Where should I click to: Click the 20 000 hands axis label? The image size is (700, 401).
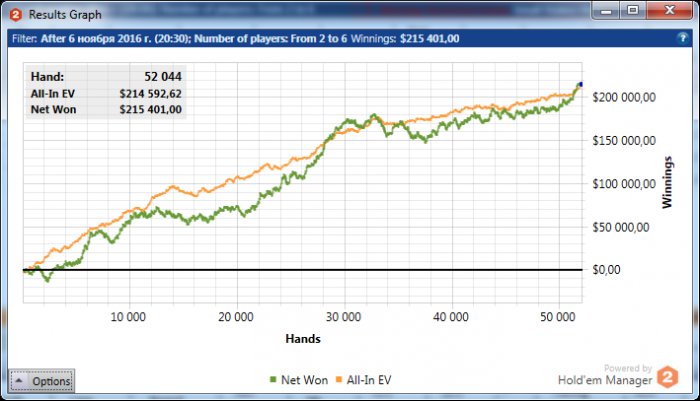point(236,317)
